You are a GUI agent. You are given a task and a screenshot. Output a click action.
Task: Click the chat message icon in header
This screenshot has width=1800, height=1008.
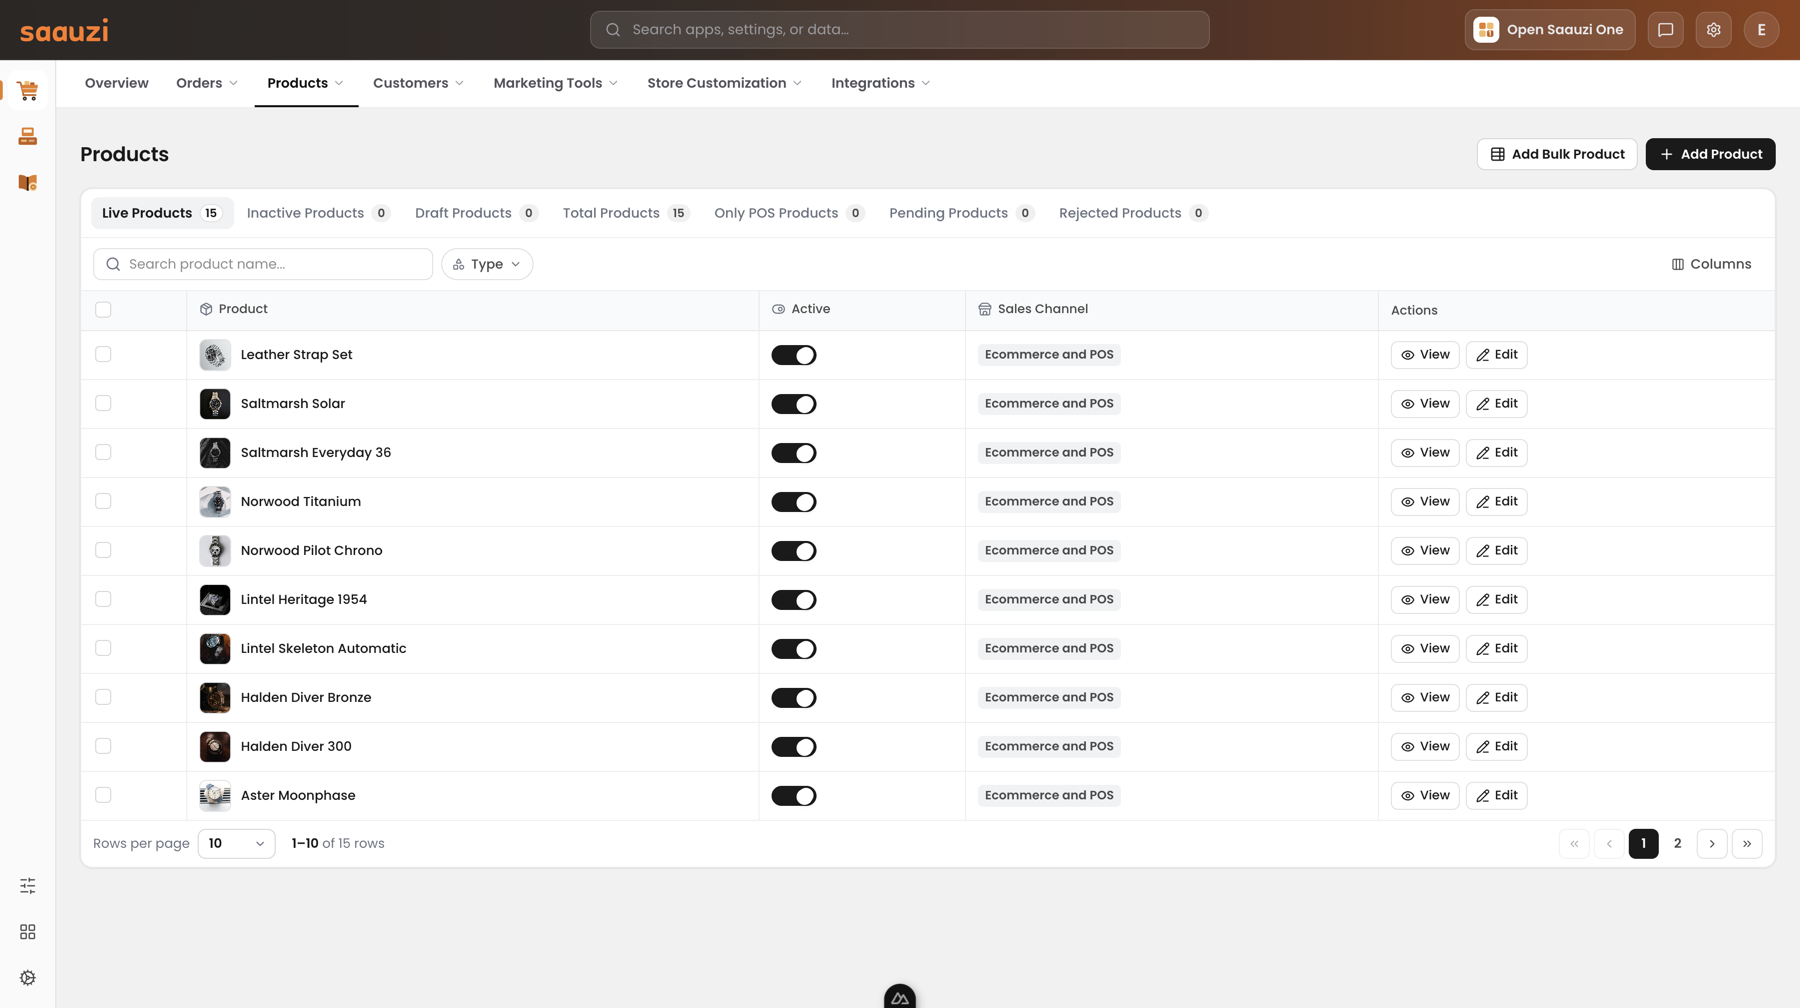coord(1665,30)
